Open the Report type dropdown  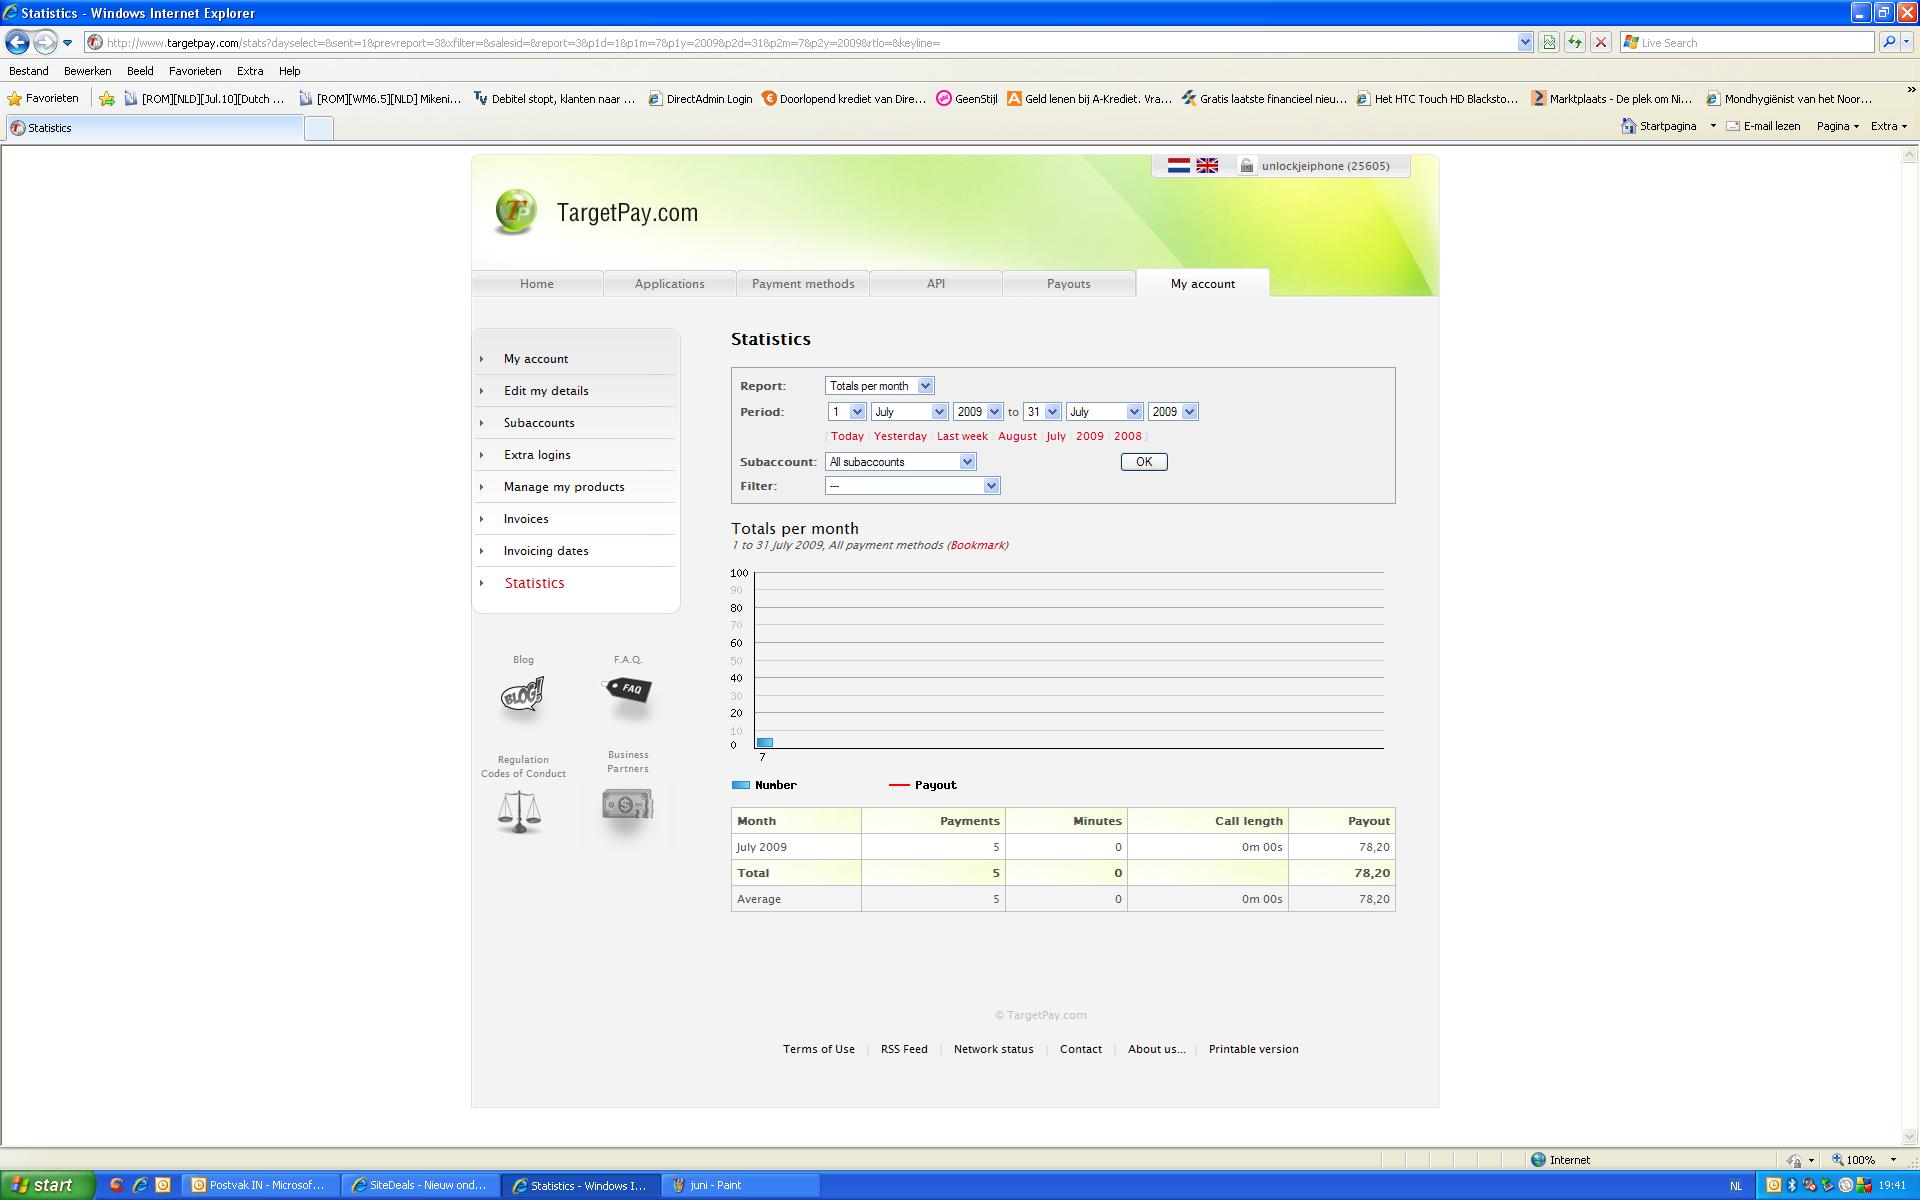(x=879, y=386)
